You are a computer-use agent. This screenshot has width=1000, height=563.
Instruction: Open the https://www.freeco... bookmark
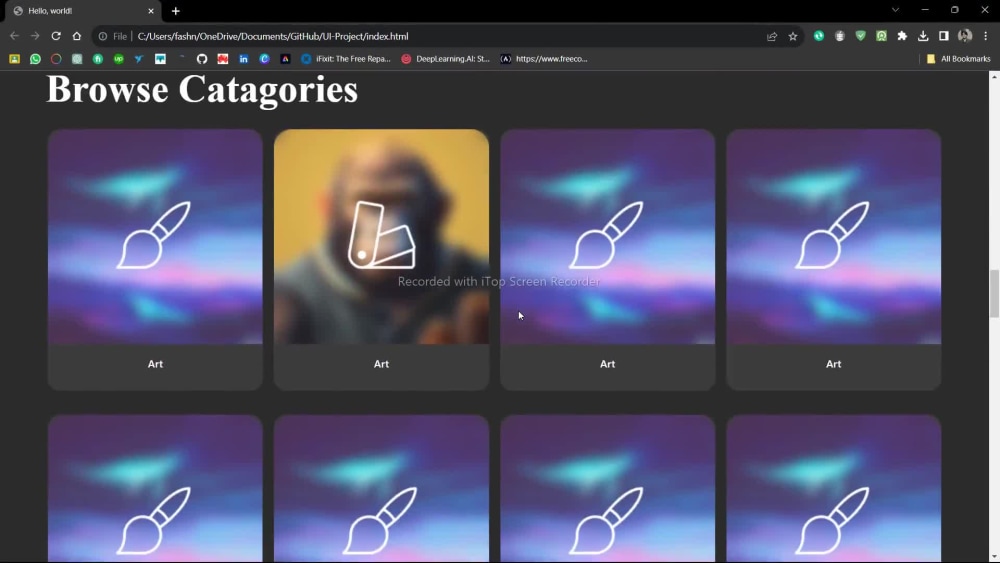pos(544,59)
